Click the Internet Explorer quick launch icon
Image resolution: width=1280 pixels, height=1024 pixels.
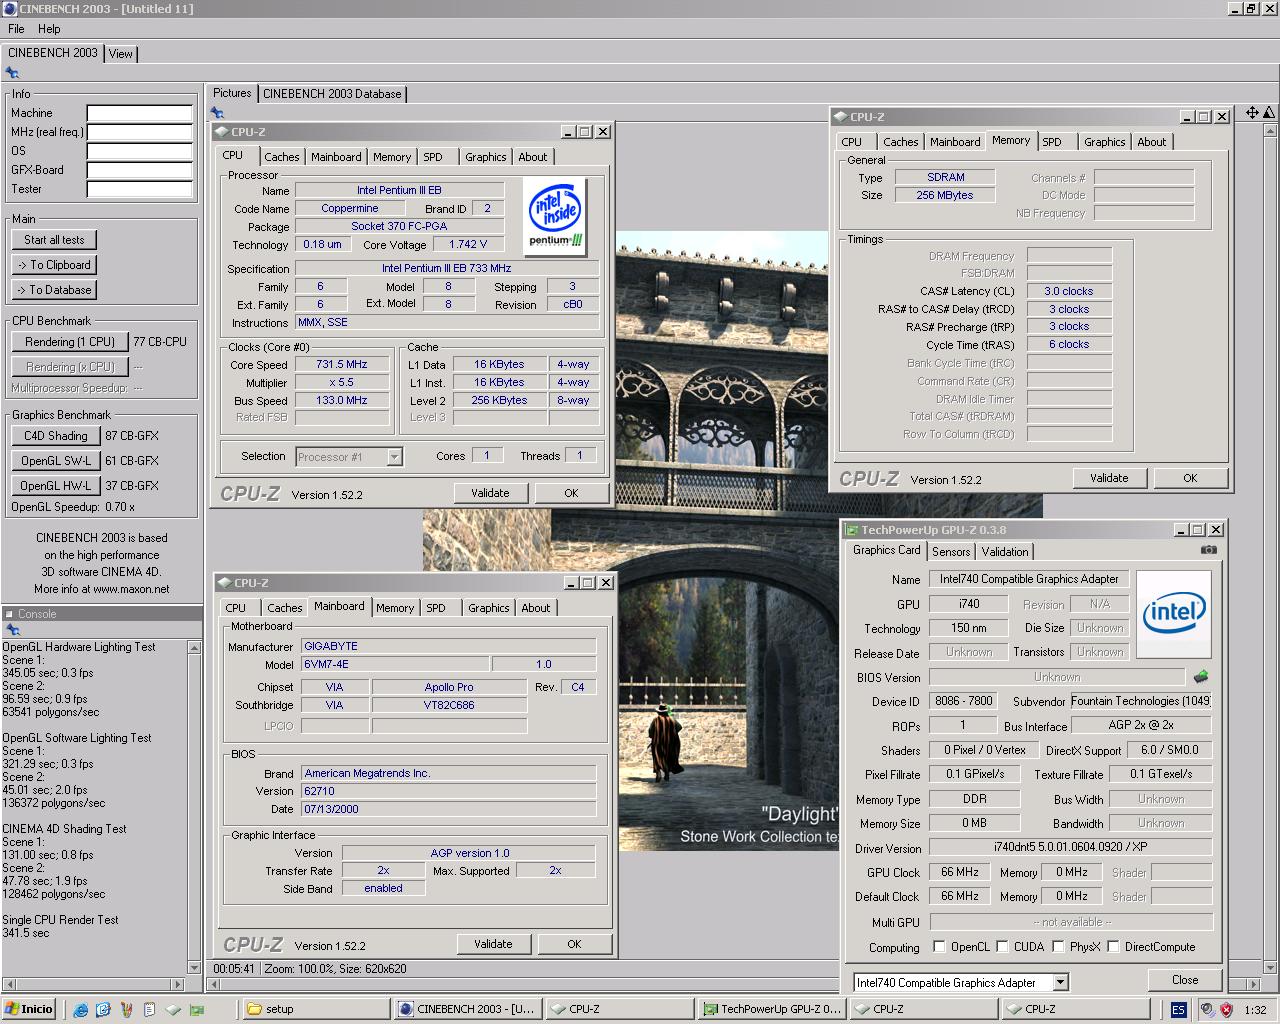click(x=81, y=1009)
